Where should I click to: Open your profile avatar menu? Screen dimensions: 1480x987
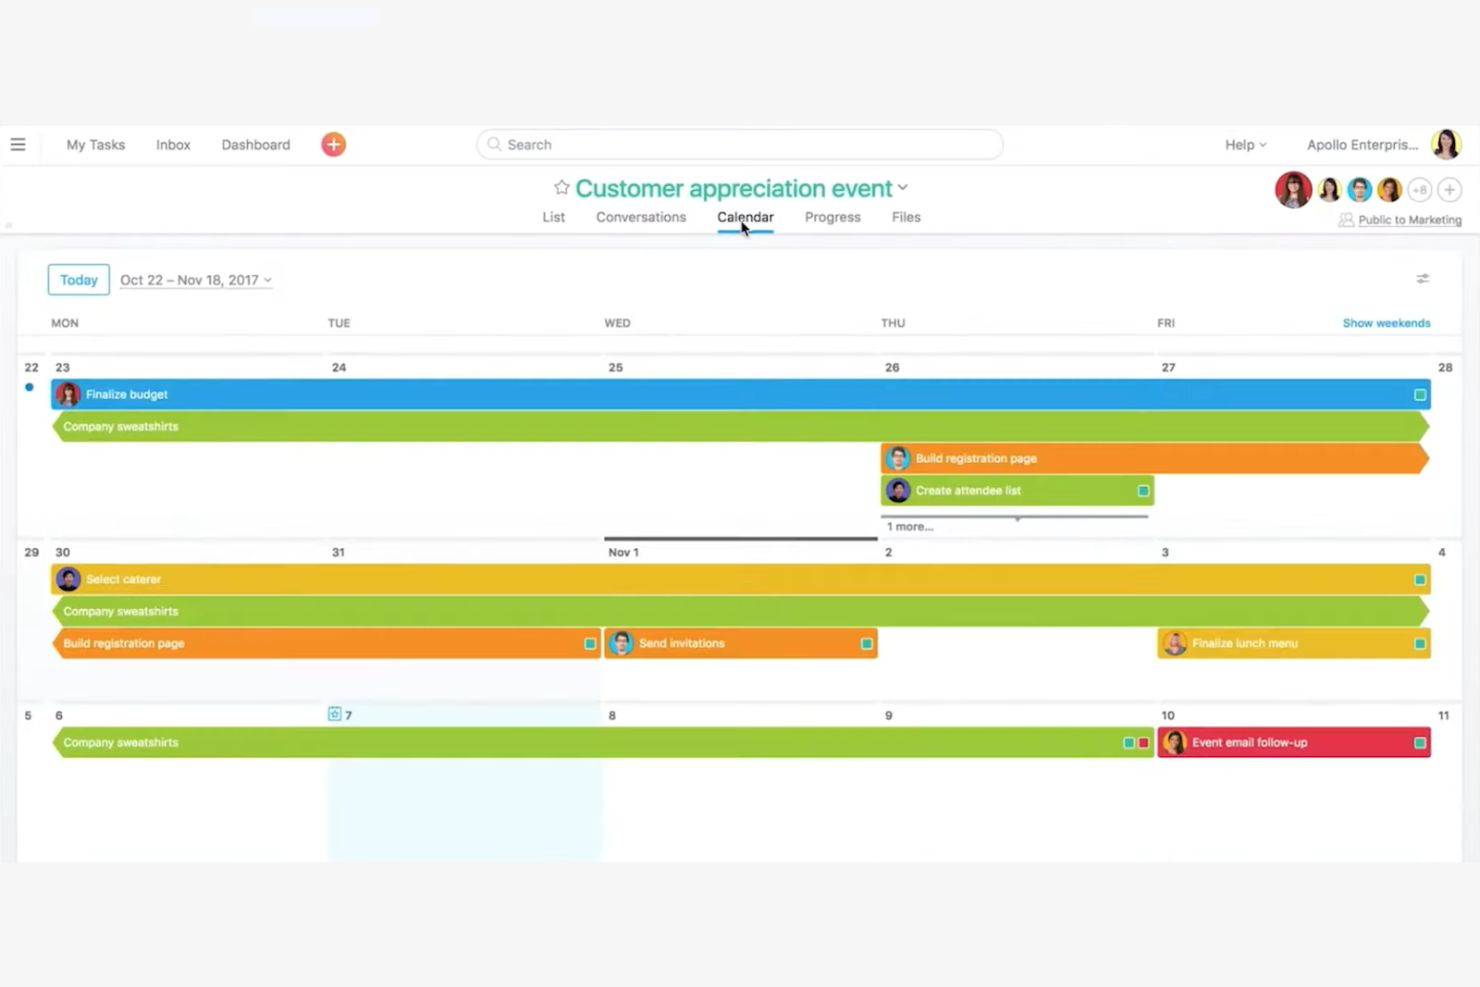tap(1447, 143)
